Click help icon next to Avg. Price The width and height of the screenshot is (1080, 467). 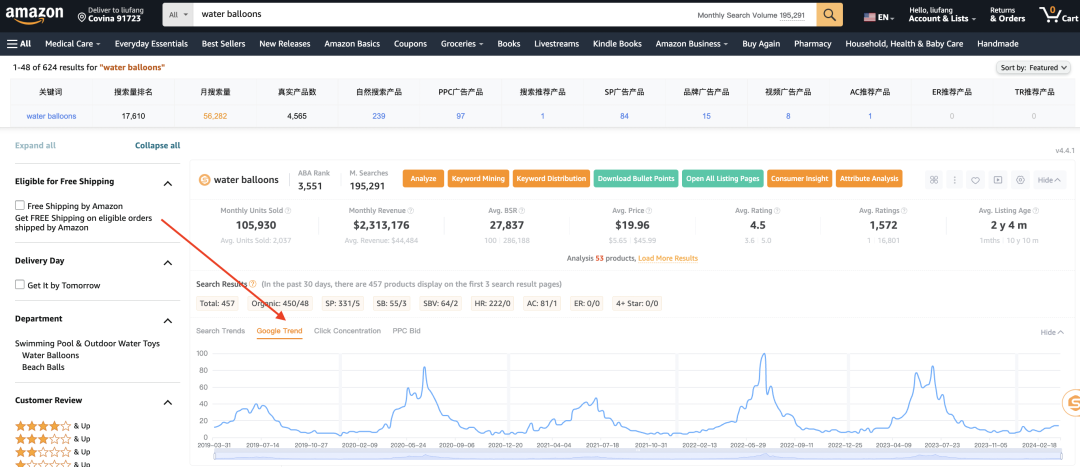point(649,211)
